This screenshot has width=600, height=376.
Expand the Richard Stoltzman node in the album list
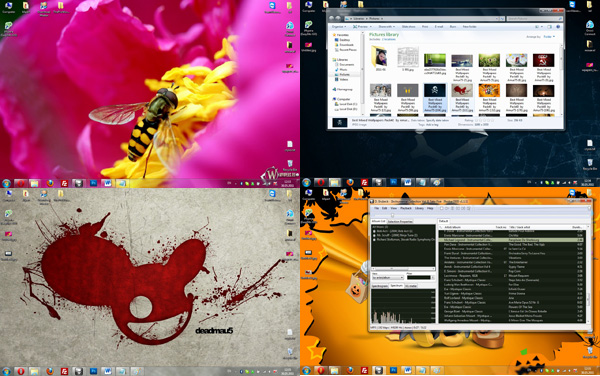374,240
